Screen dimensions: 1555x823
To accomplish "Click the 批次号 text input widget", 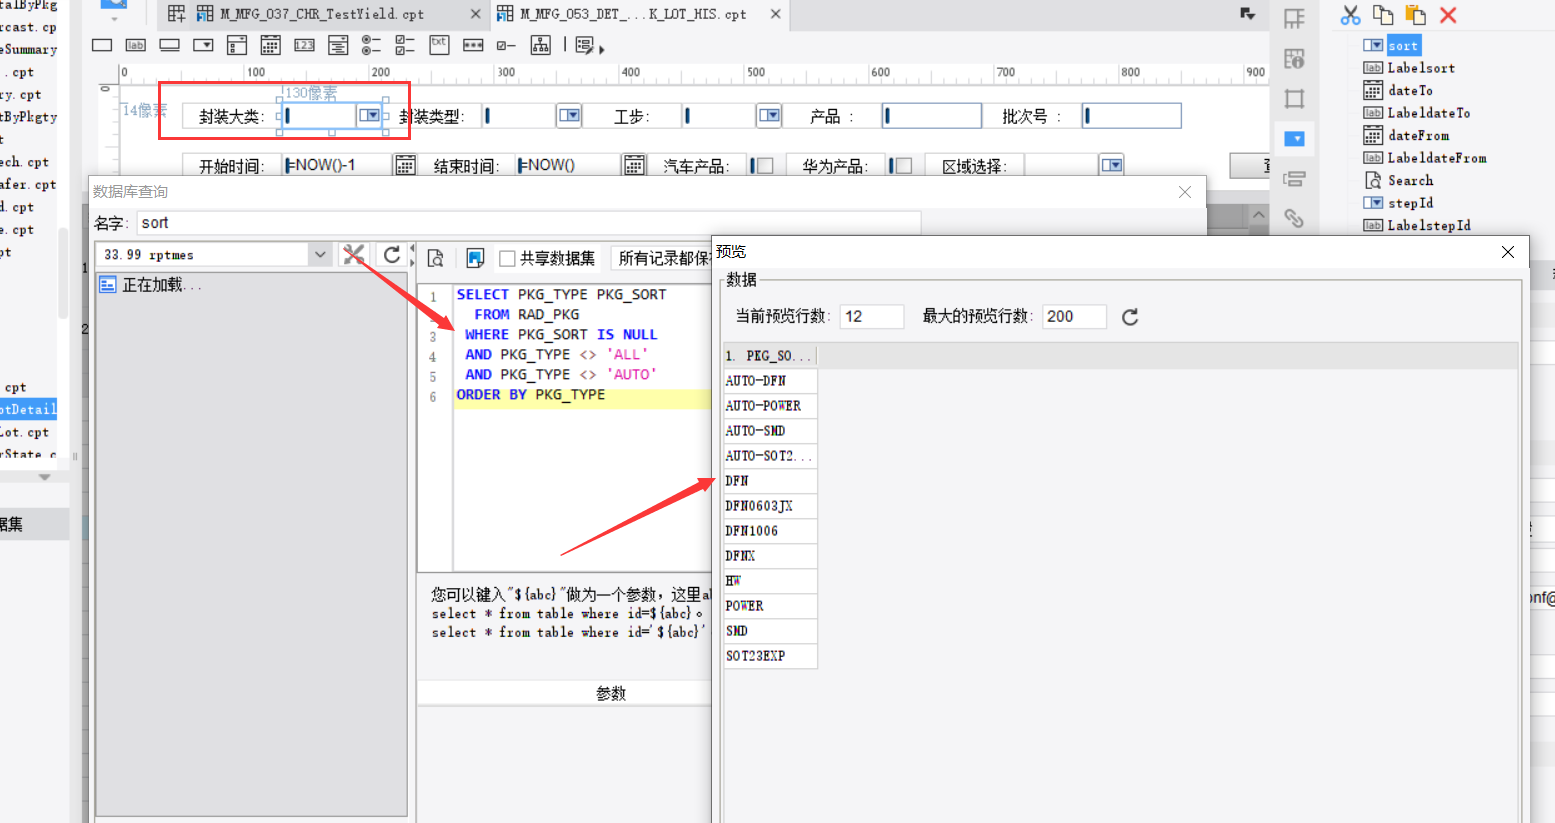I will (x=1131, y=116).
